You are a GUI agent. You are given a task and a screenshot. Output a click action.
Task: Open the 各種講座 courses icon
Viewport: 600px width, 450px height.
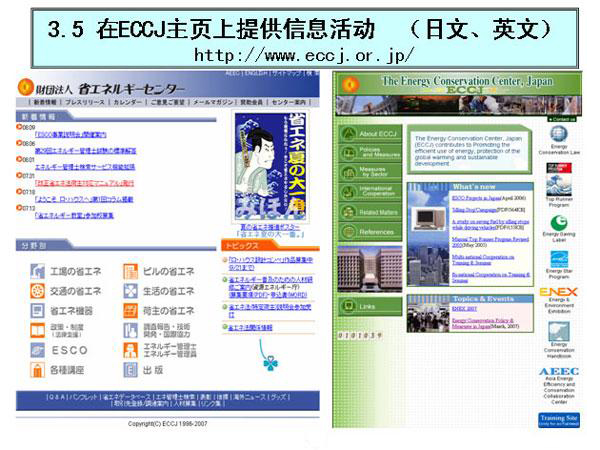pos(38,370)
